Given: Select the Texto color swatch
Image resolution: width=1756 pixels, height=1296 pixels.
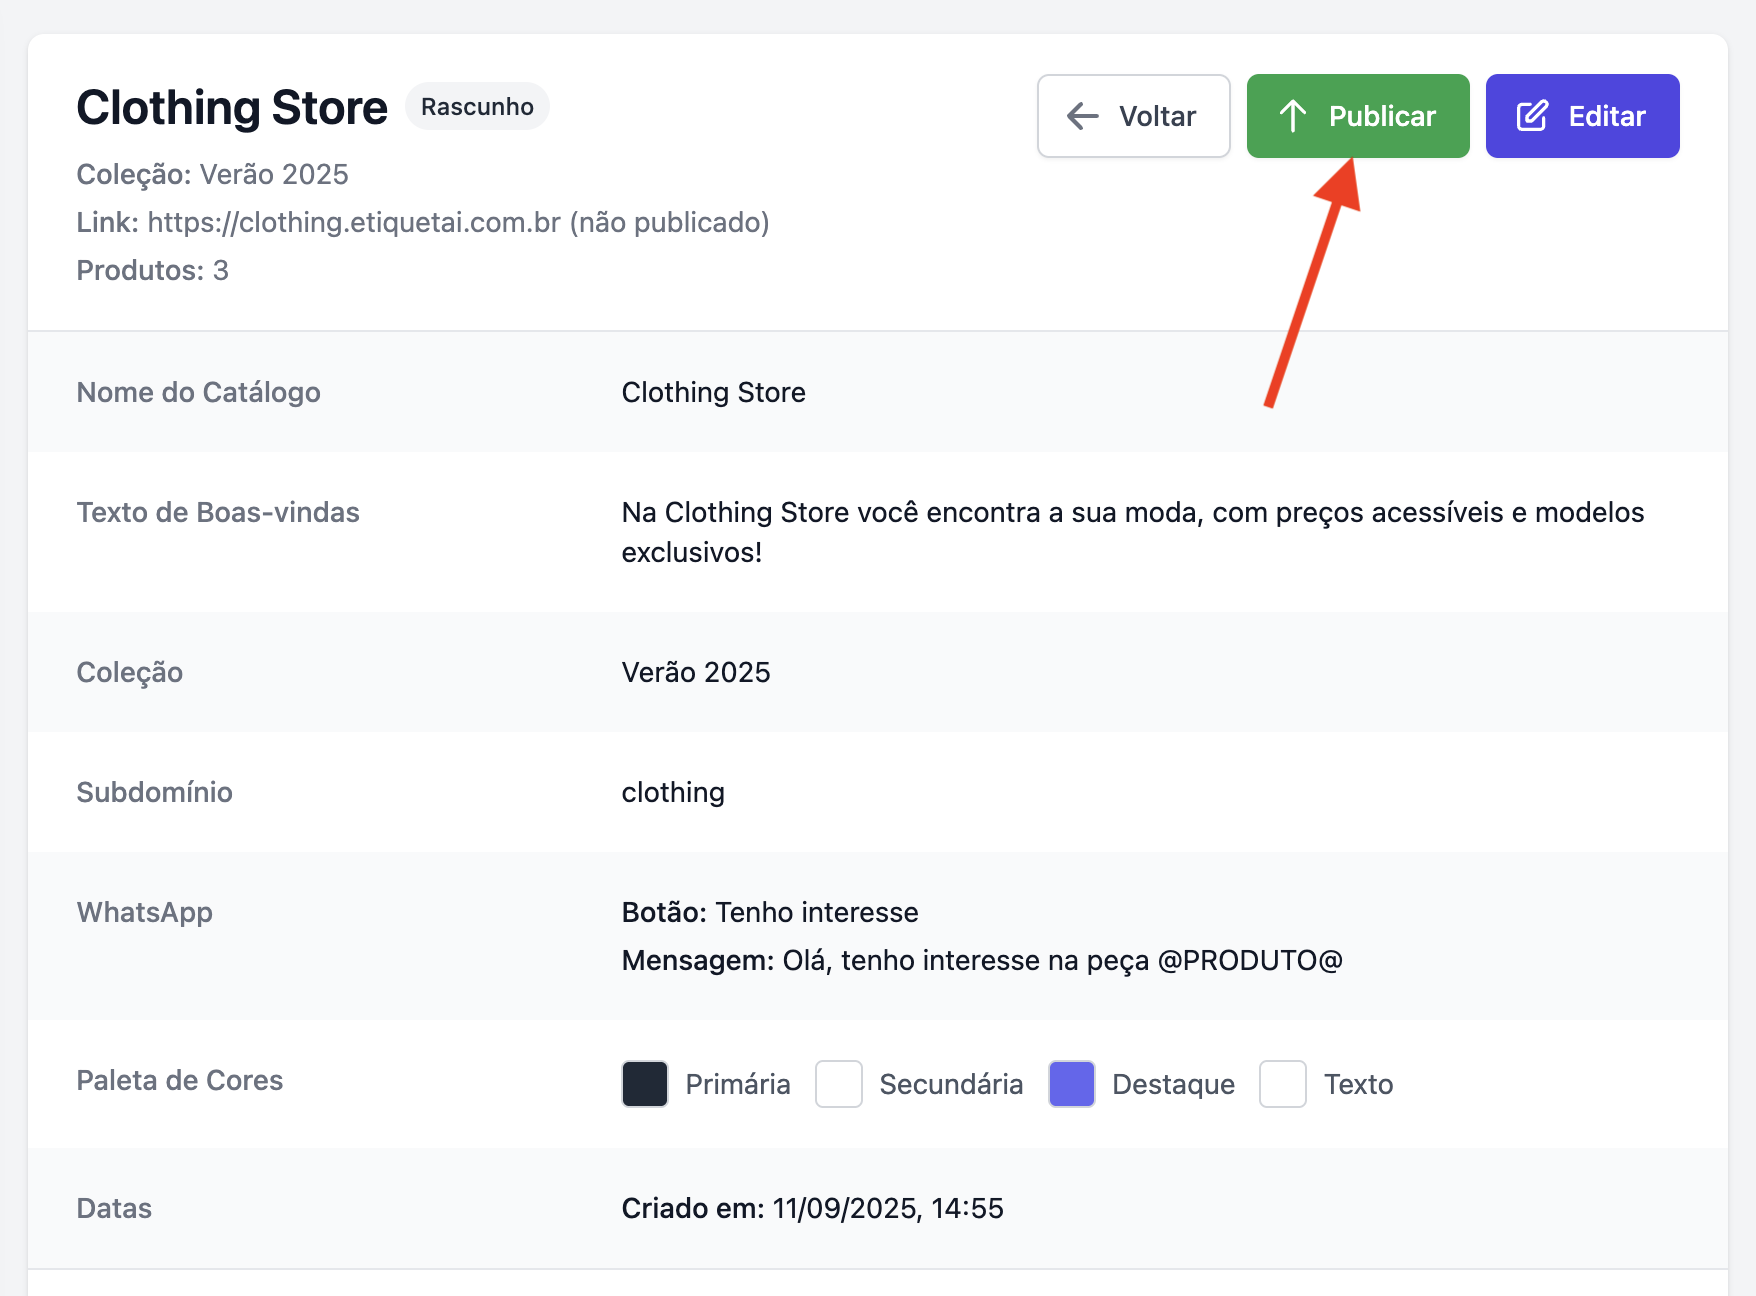Looking at the screenshot, I should point(1283,1084).
